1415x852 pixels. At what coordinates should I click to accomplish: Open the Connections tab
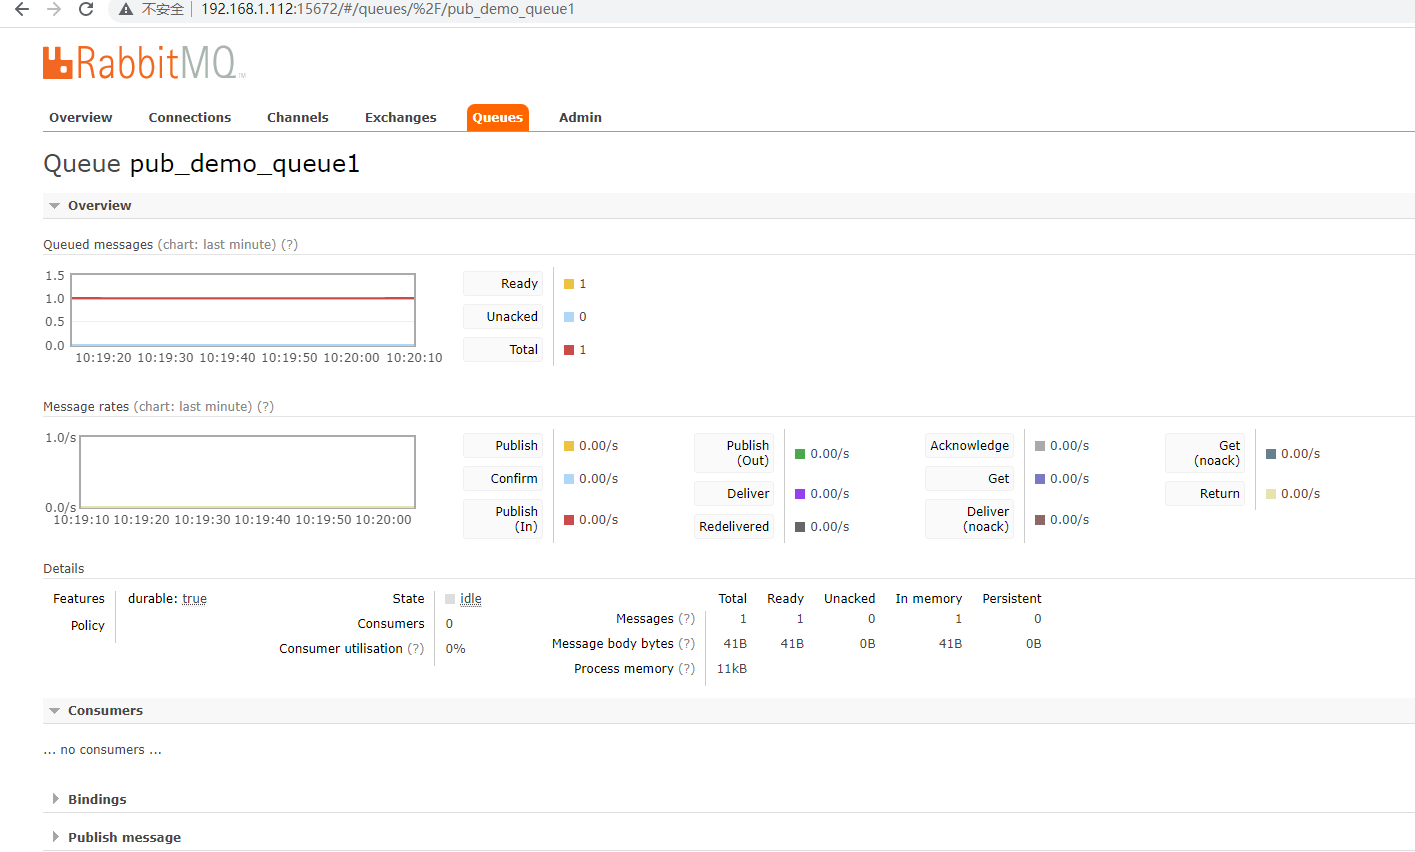[x=190, y=117]
